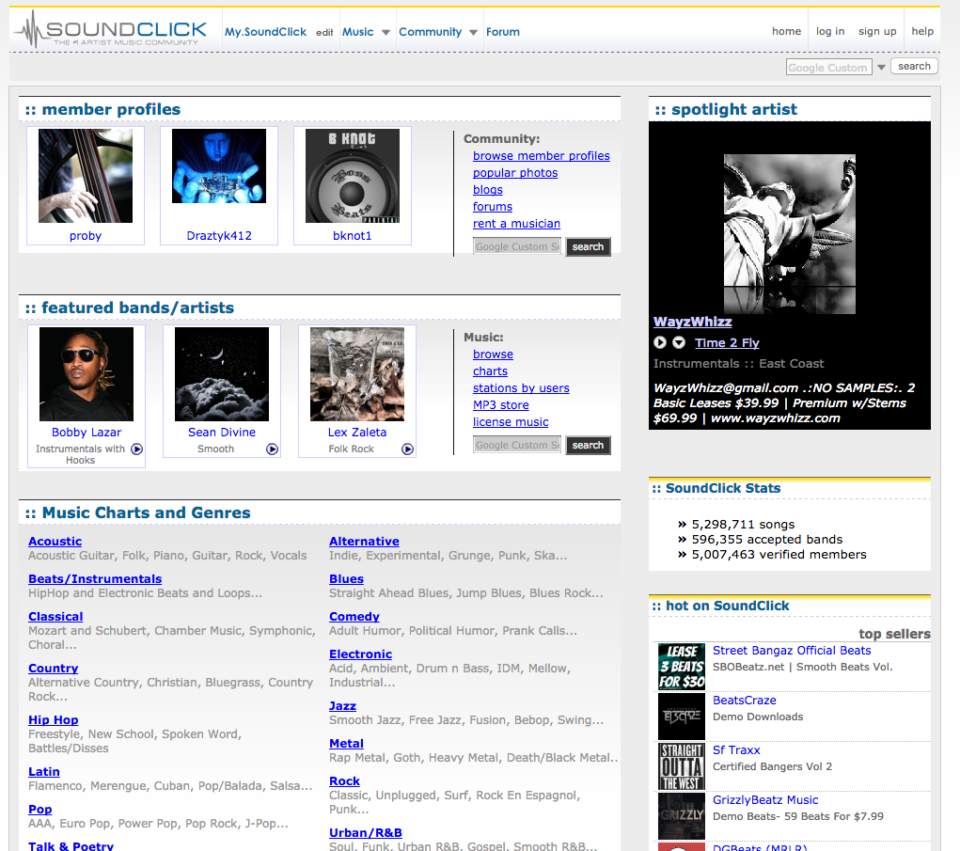
Task: Play spotlight song Time 2 Fly
Action: point(660,343)
